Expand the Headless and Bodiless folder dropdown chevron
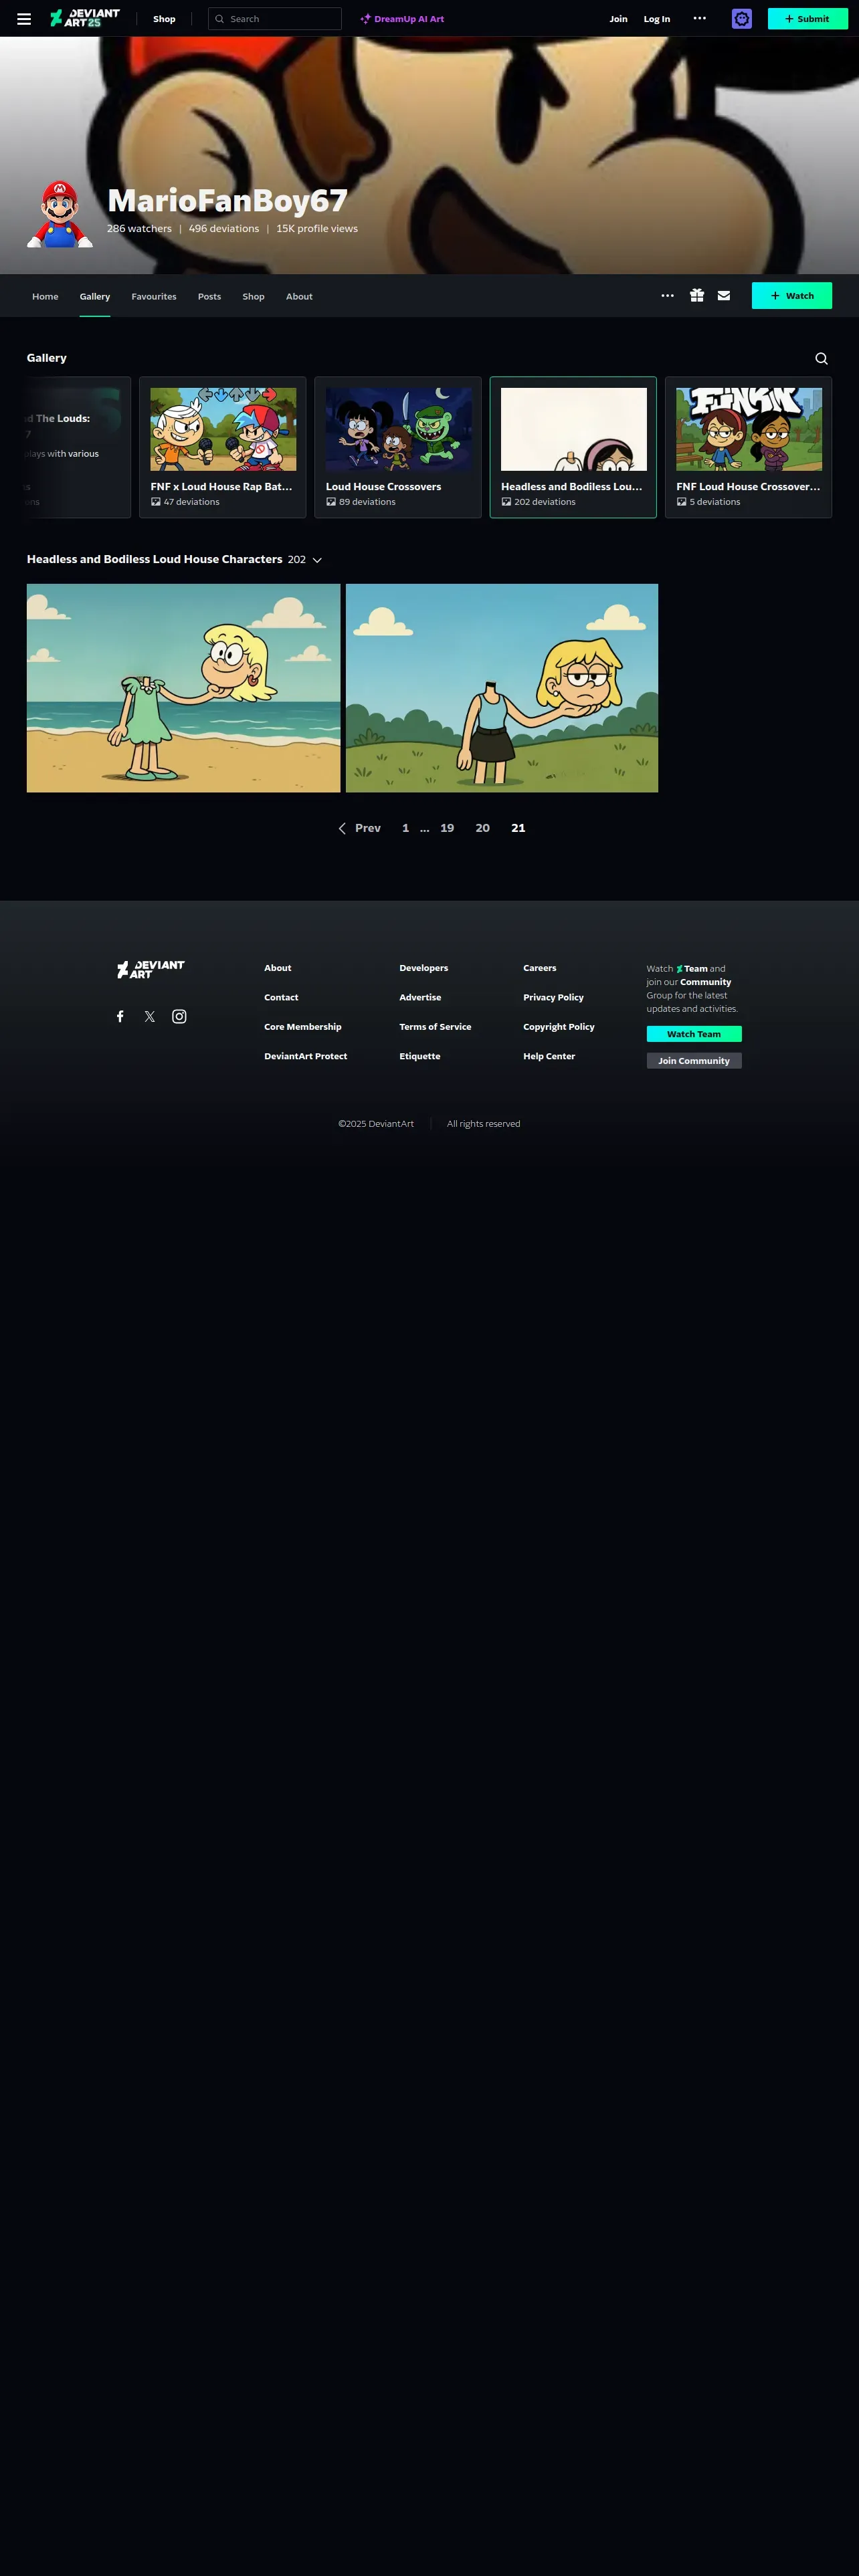 [x=318, y=560]
